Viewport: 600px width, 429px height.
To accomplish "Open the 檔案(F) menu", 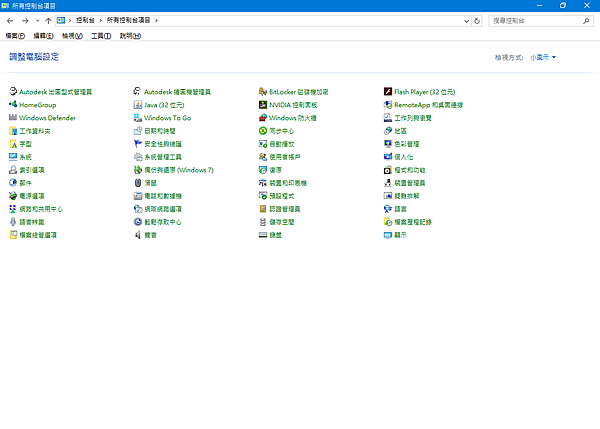I will (x=15, y=36).
